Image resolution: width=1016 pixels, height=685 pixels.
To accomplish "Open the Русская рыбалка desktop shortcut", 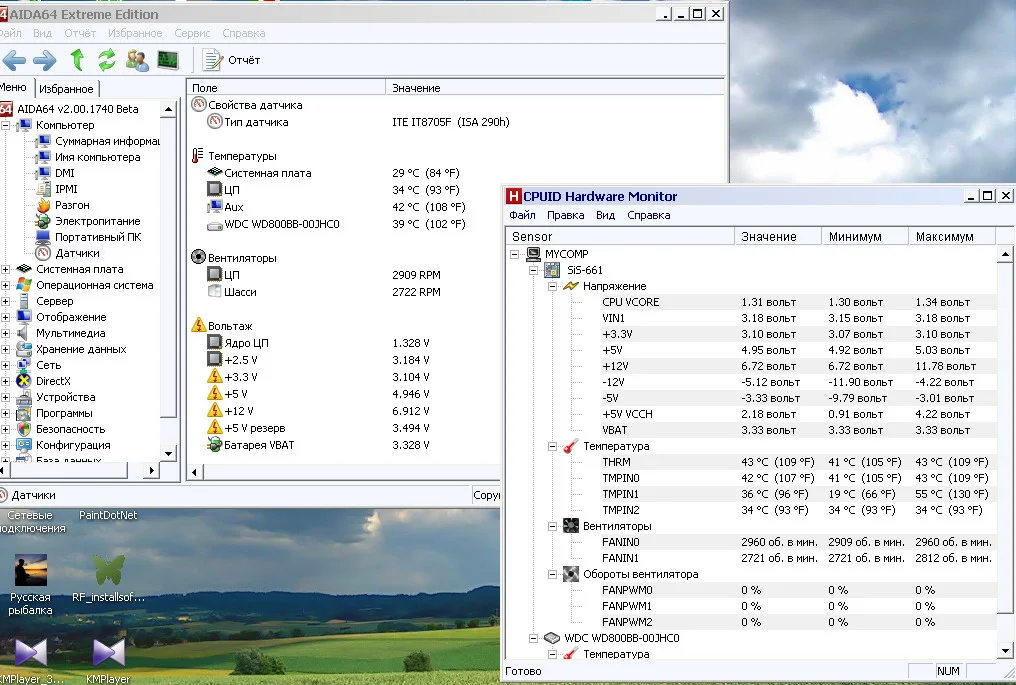I will 30,571.
